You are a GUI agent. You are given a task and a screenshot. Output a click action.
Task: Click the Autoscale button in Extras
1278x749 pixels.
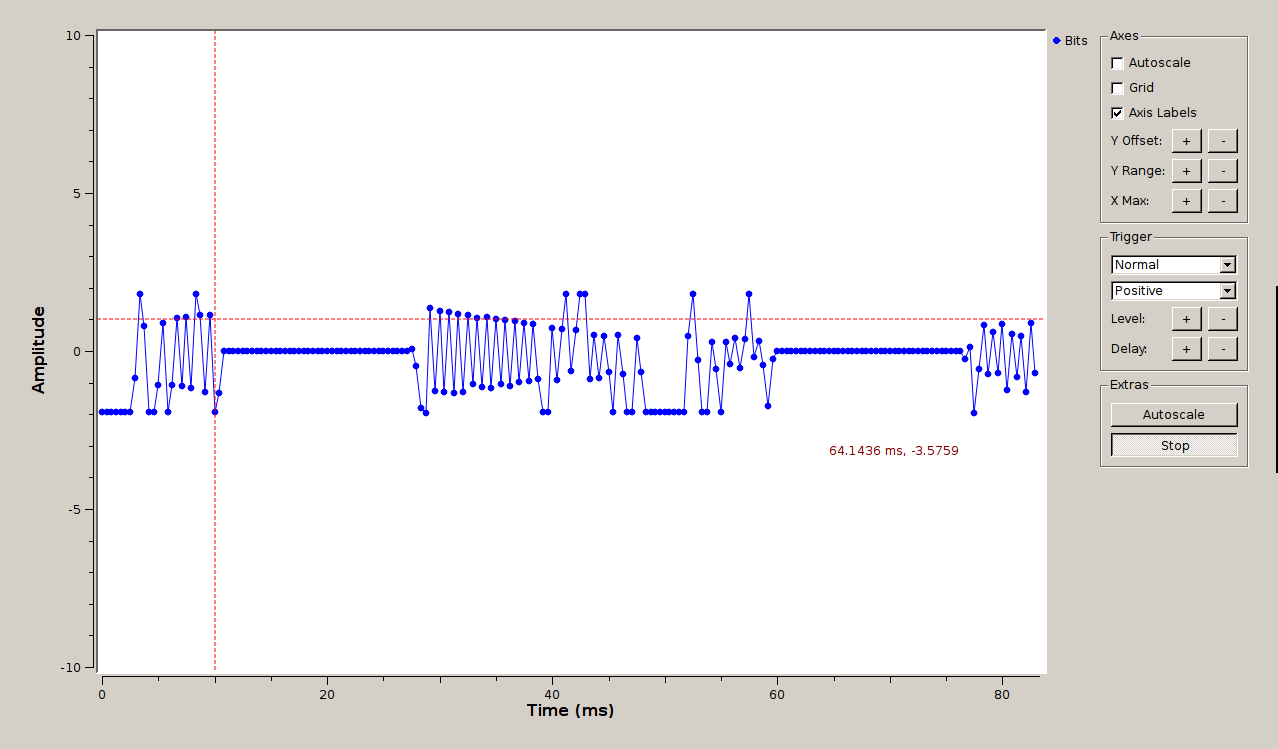pyautogui.click(x=1174, y=415)
